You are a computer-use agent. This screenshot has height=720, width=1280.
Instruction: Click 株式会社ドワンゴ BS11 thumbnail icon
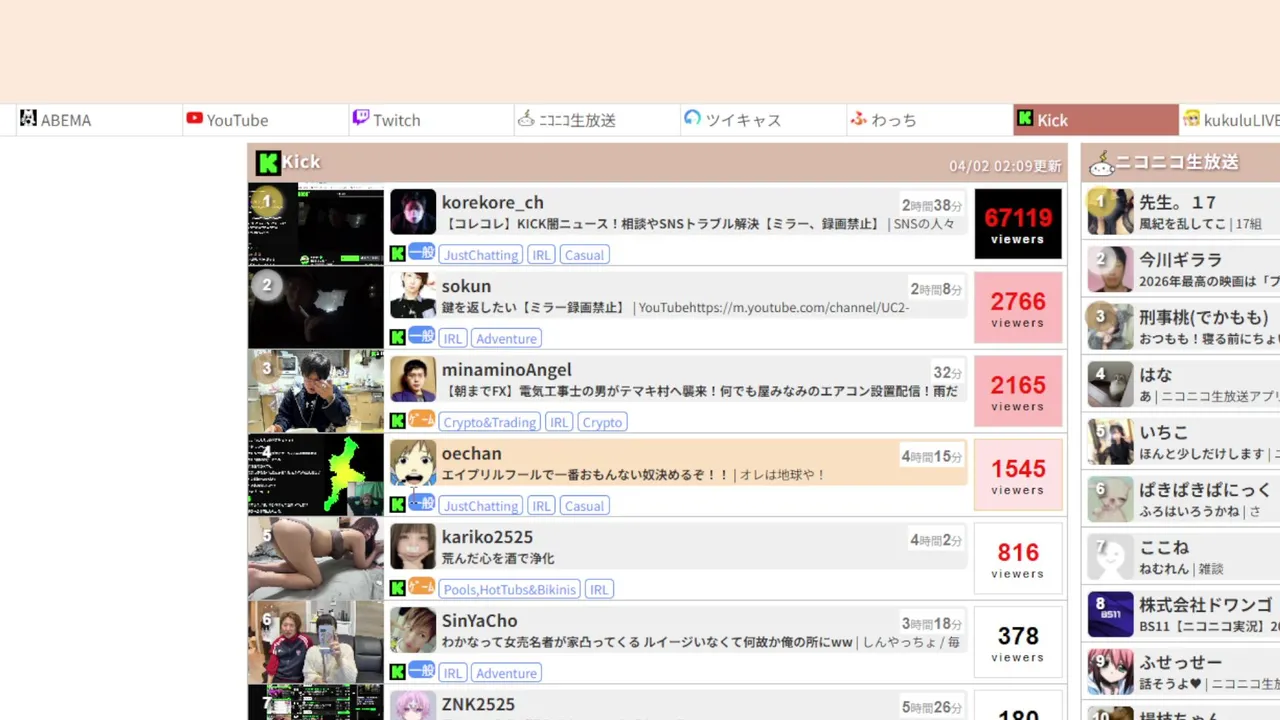1111,615
